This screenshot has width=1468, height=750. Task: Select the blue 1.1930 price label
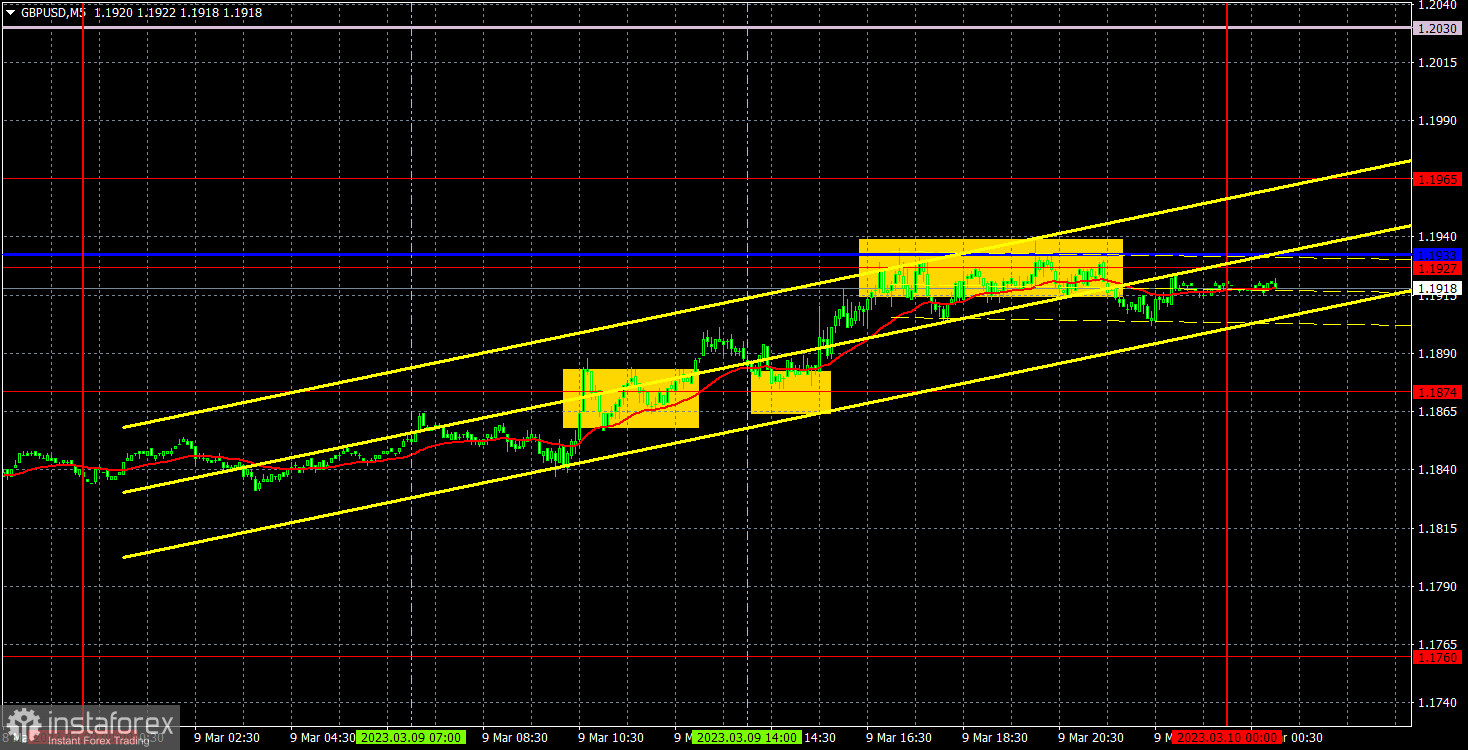pos(1438,255)
